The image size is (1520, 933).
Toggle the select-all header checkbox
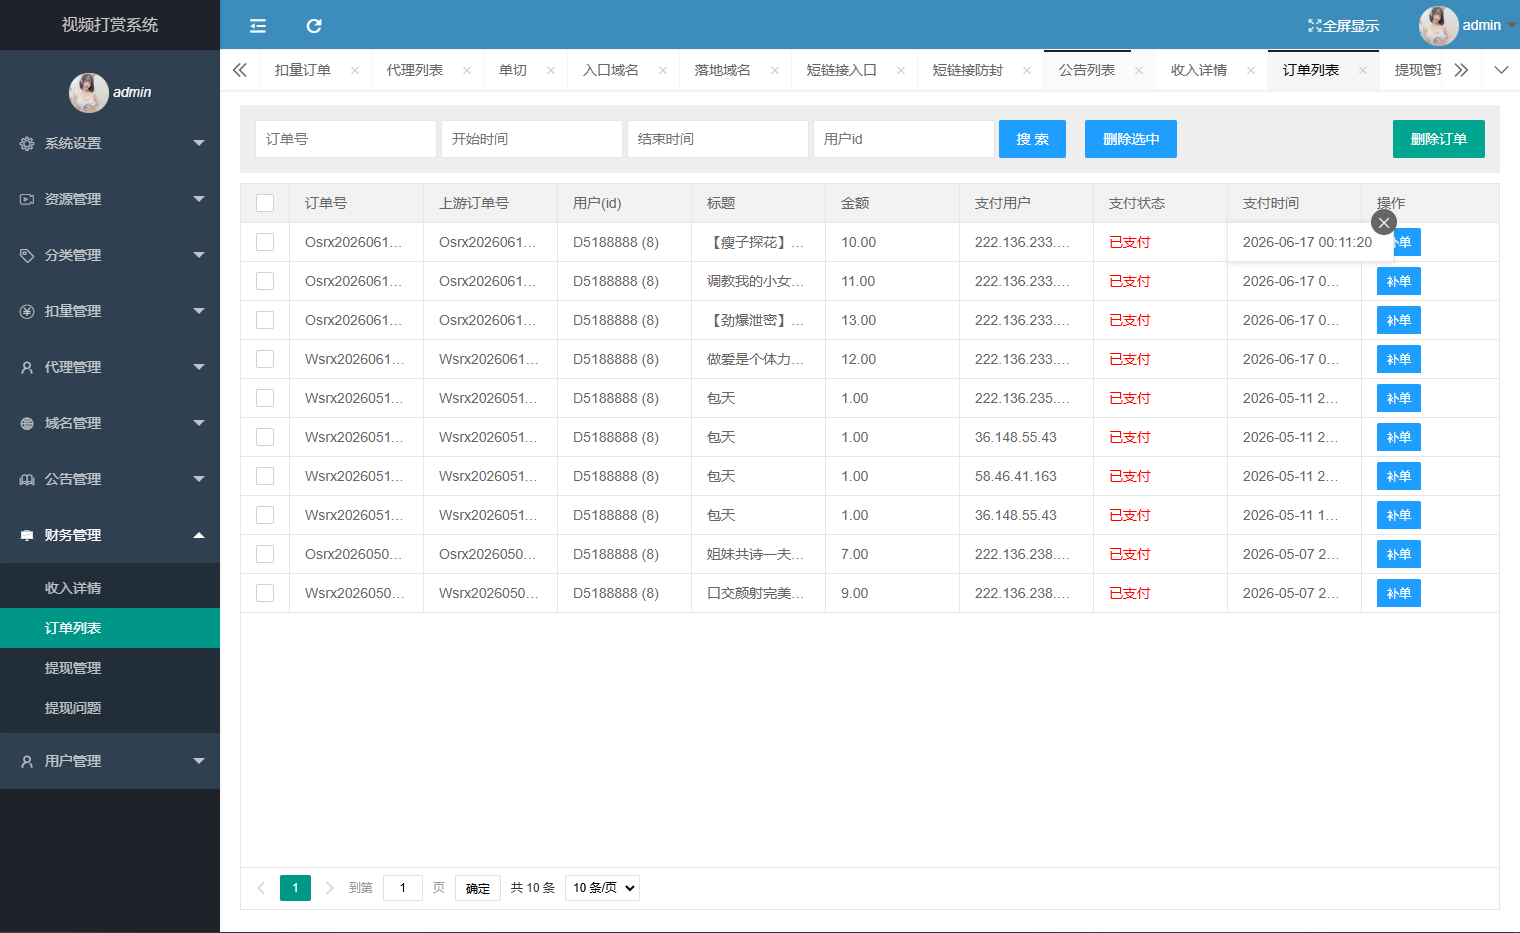[265, 203]
